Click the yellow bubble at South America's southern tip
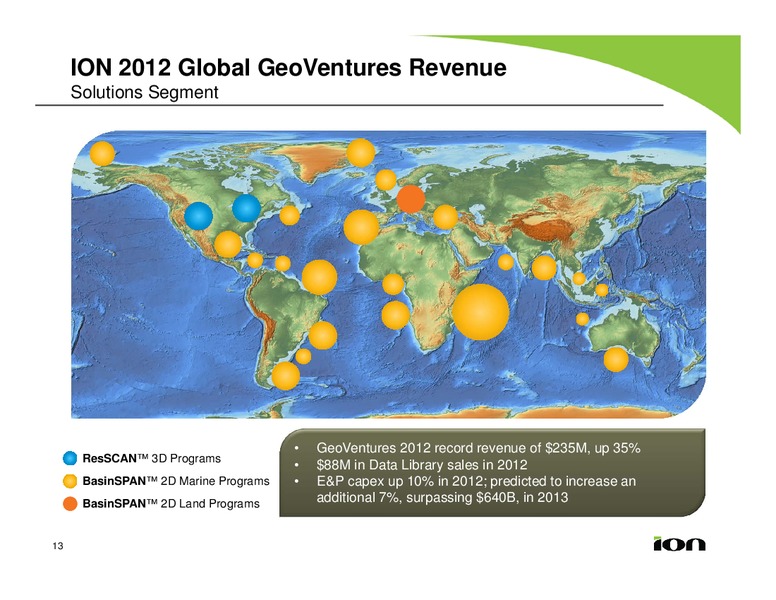The image size is (776, 600). click(x=286, y=375)
